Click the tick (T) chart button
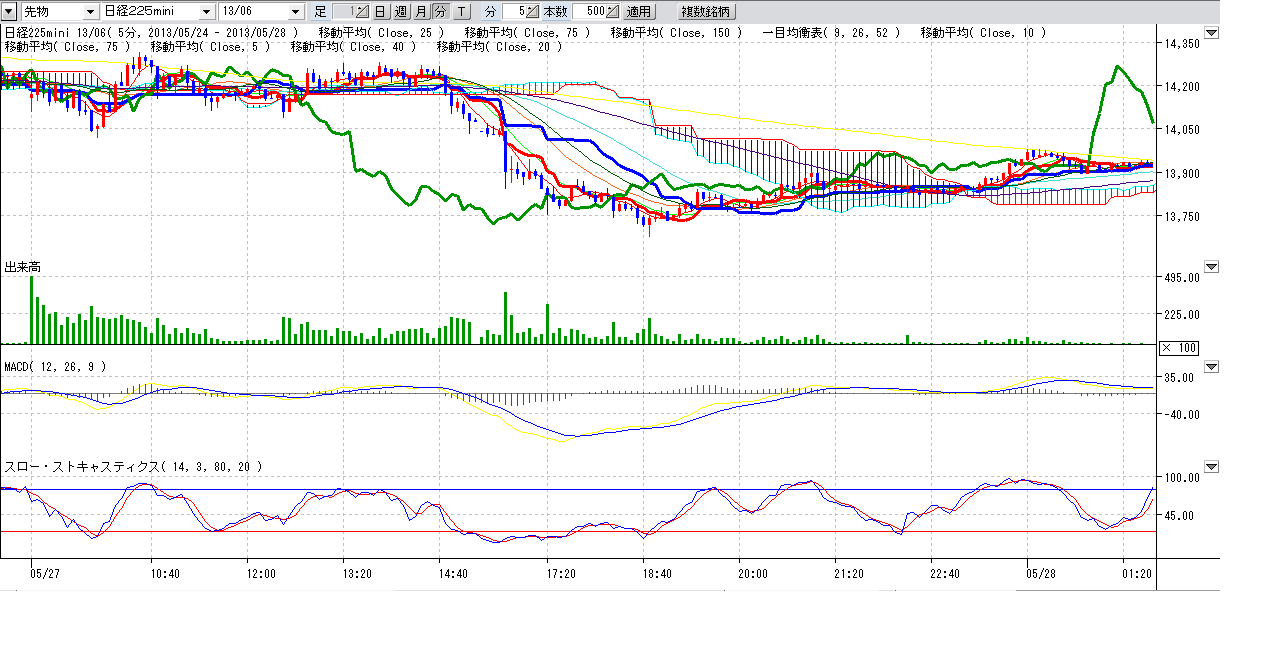Viewport: 1272px width, 658px height. pyautogui.click(x=460, y=12)
